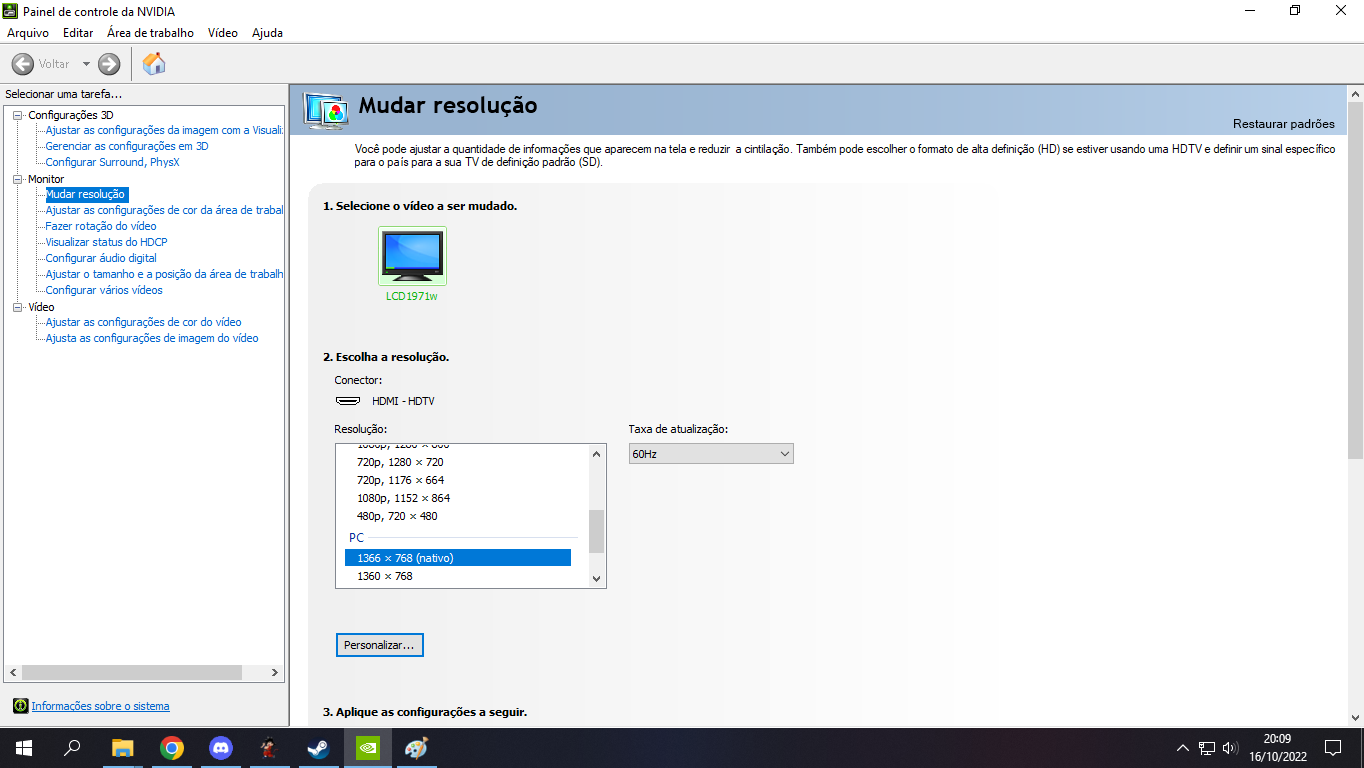Launch Chrome from the taskbar
The height and width of the screenshot is (768, 1364).
tap(172, 748)
